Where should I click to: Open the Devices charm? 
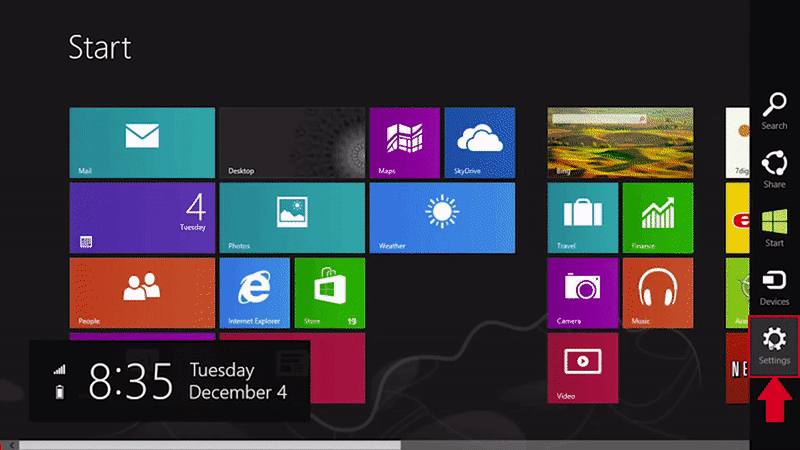(774, 287)
